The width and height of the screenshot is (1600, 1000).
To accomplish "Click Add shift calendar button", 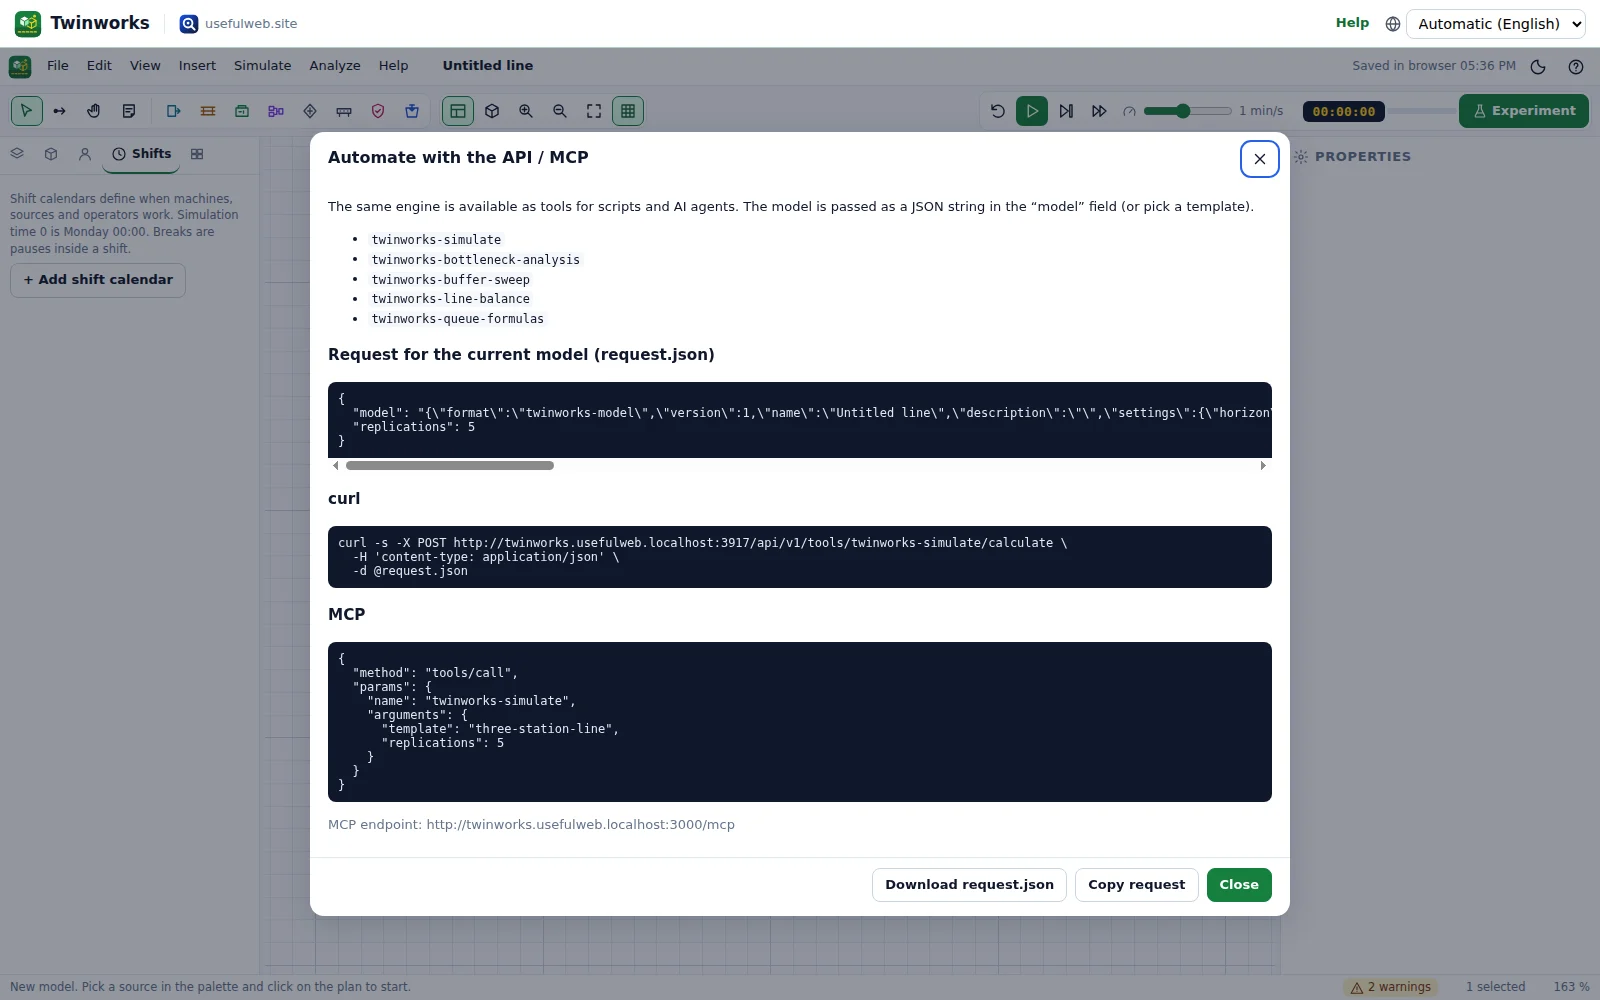I will 98,280.
